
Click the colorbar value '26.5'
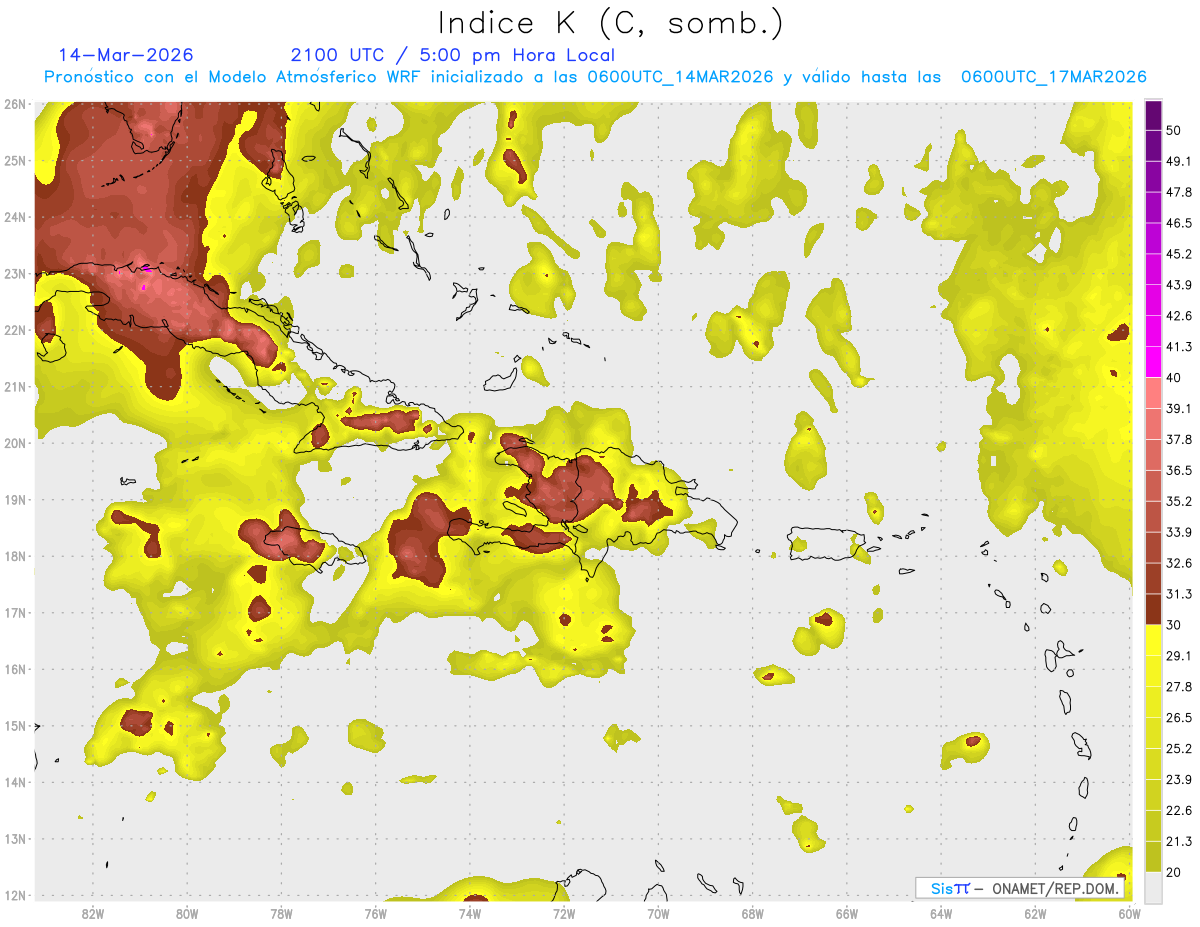(x=1178, y=718)
